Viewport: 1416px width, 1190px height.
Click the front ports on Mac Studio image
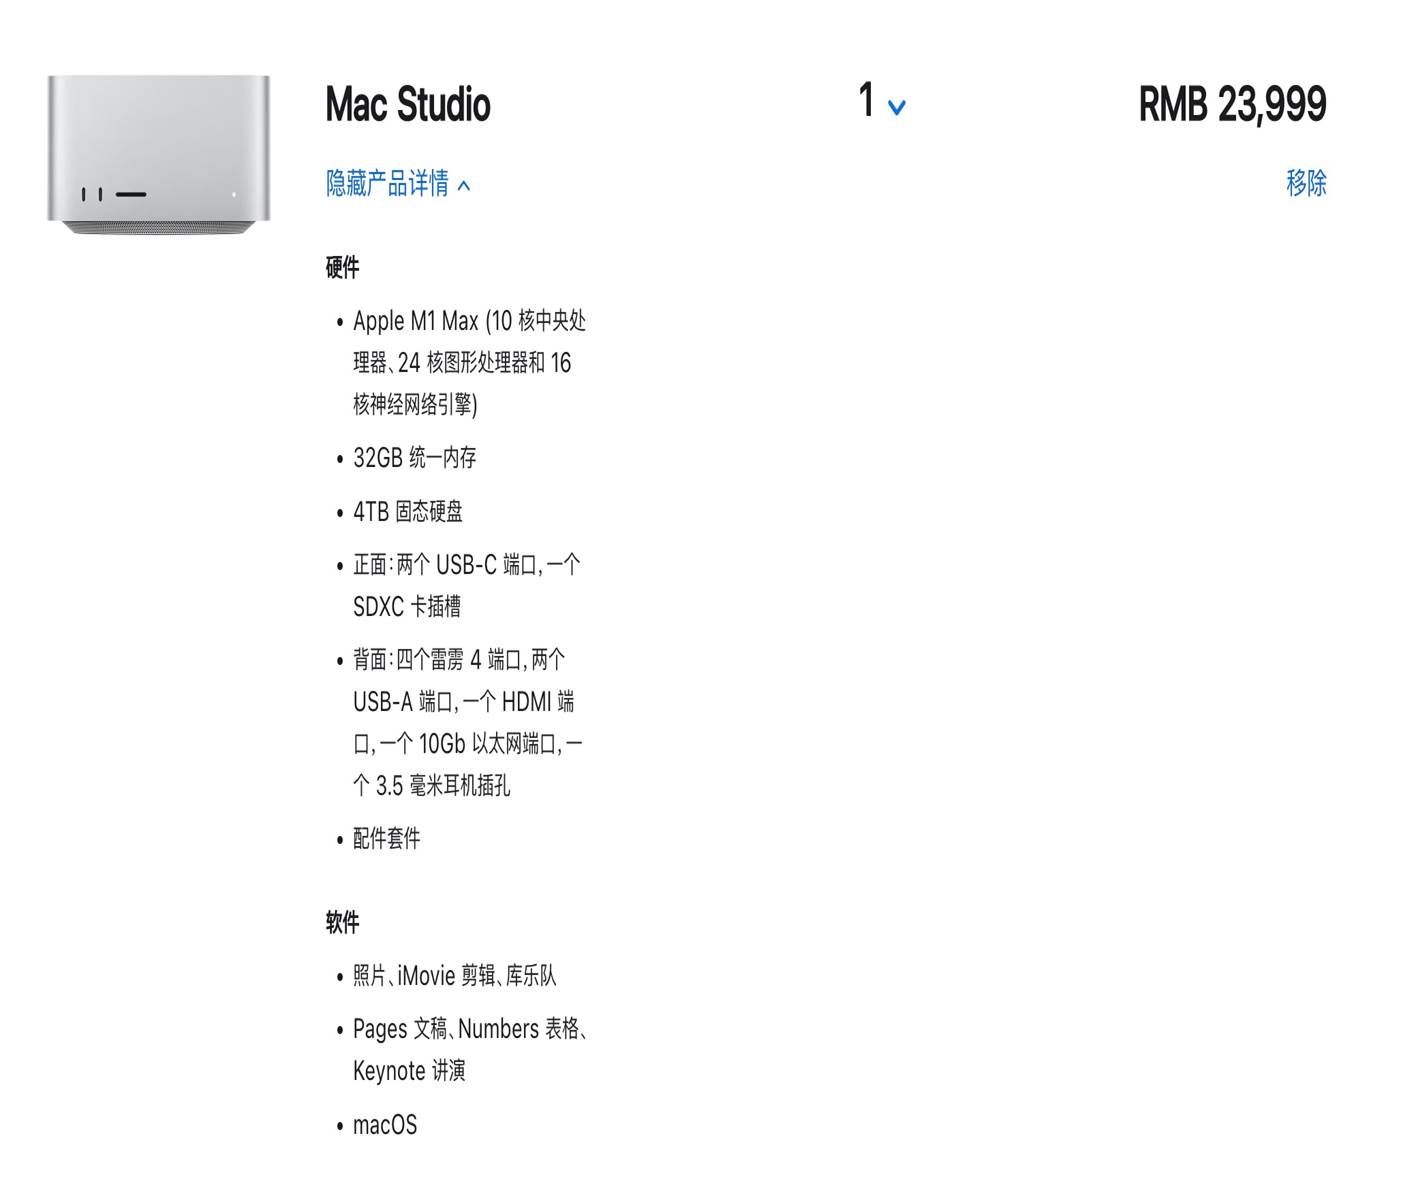pos(114,194)
